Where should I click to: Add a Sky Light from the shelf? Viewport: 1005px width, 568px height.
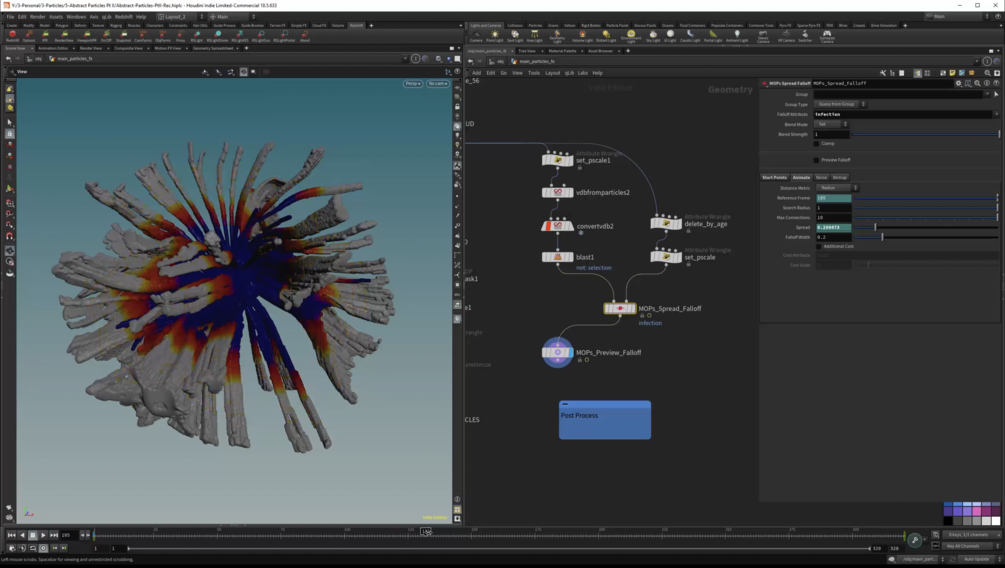(652, 35)
